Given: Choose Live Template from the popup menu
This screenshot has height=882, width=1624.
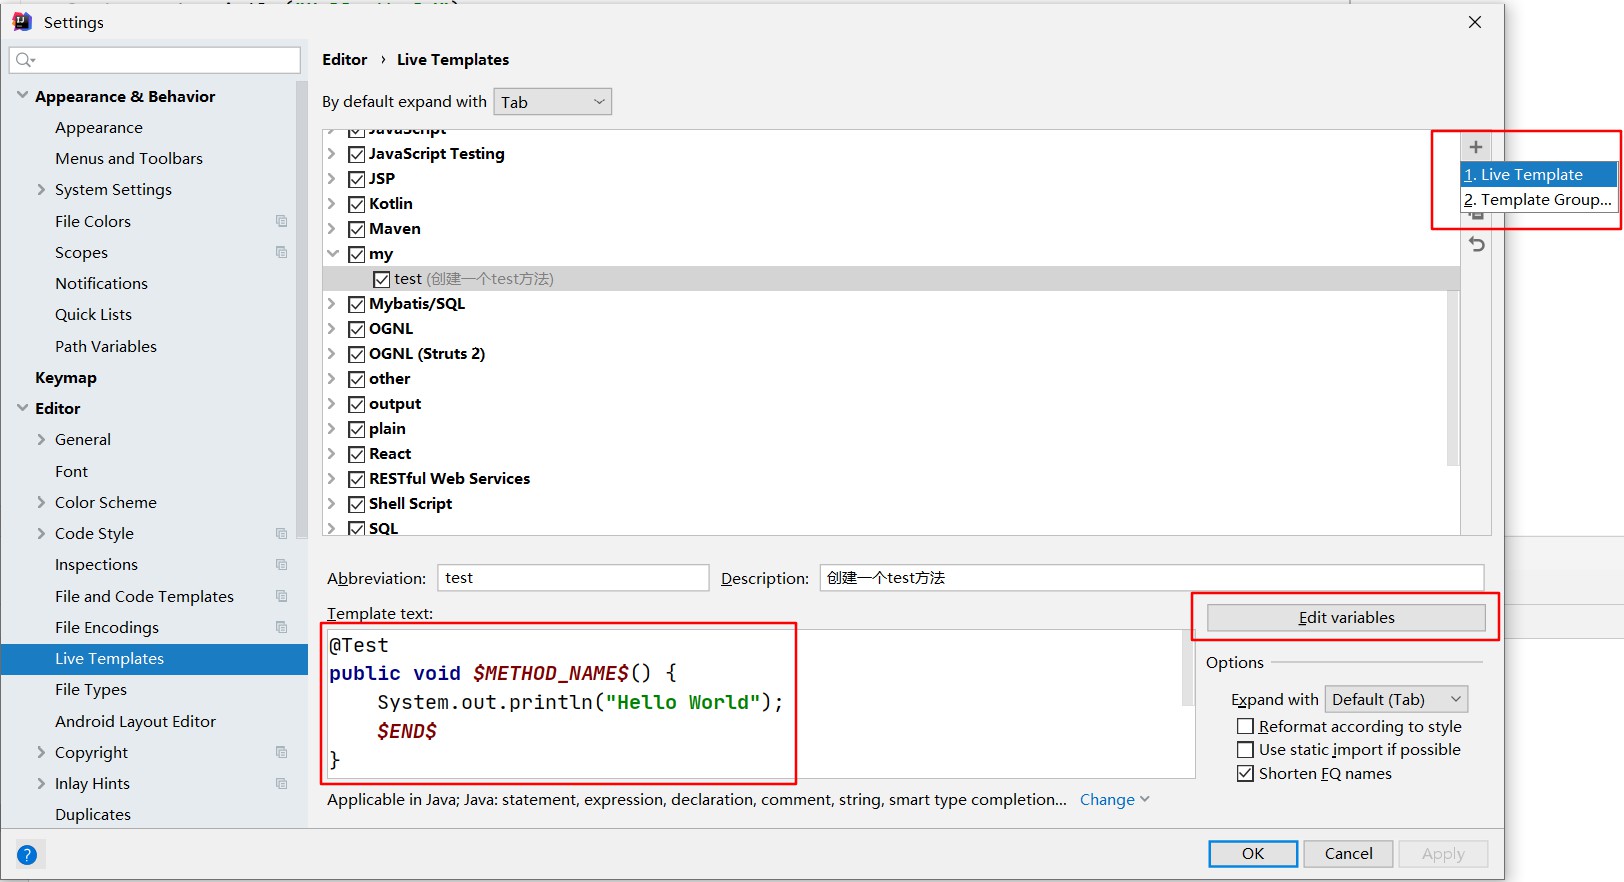Looking at the screenshot, I should coord(1537,175).
